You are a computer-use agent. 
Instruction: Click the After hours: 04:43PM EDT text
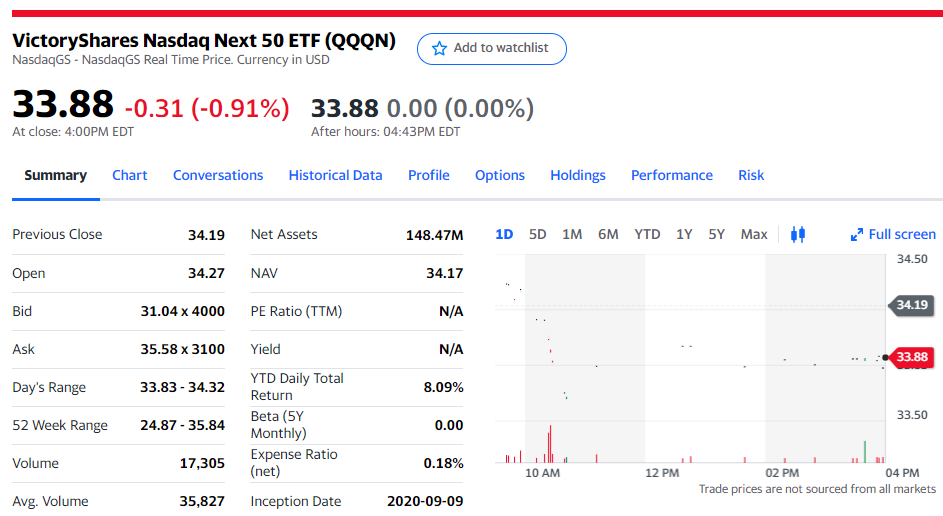tap(385, 132)
